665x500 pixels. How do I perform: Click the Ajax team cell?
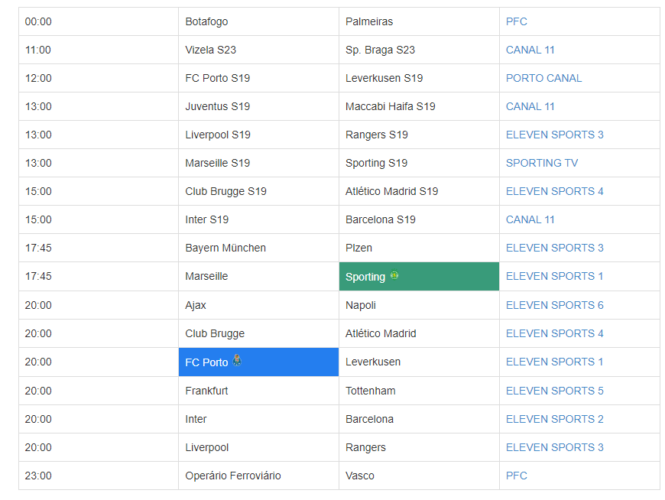click(259, 305)
